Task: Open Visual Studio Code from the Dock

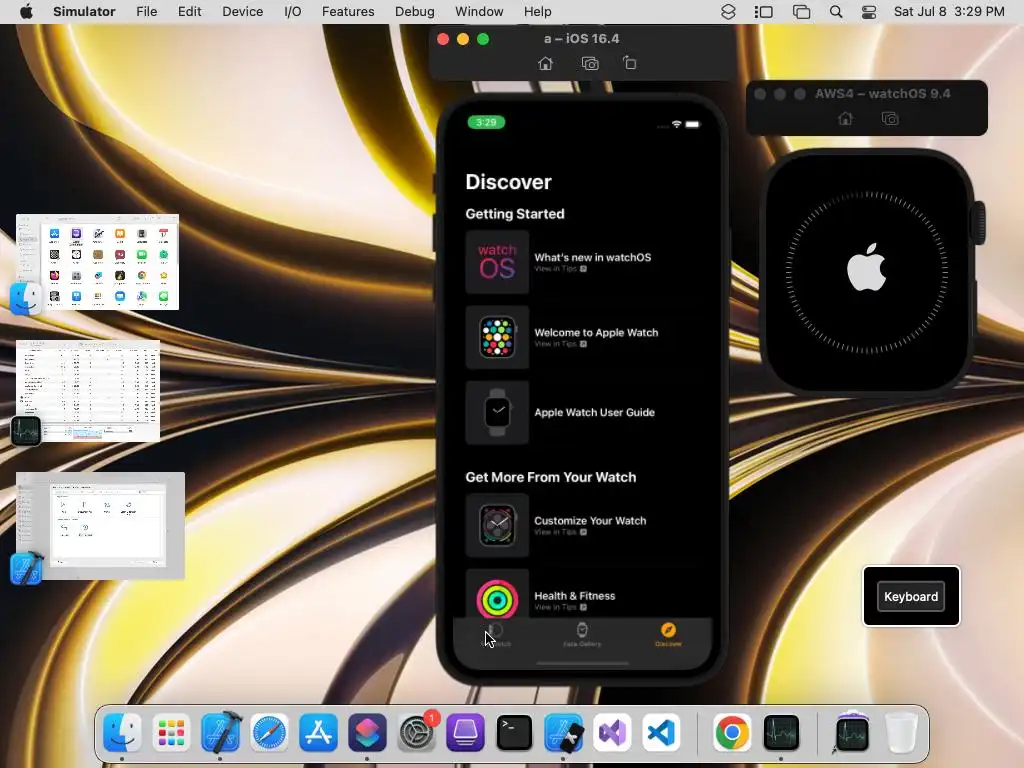Action: tap(661, 732)
